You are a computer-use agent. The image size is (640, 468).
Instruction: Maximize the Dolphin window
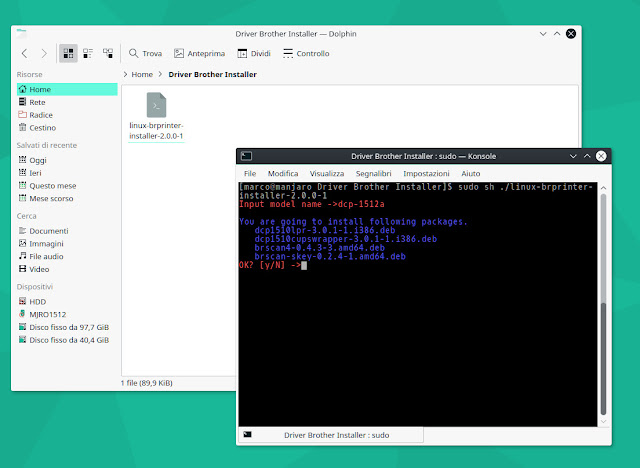point(557,34)
